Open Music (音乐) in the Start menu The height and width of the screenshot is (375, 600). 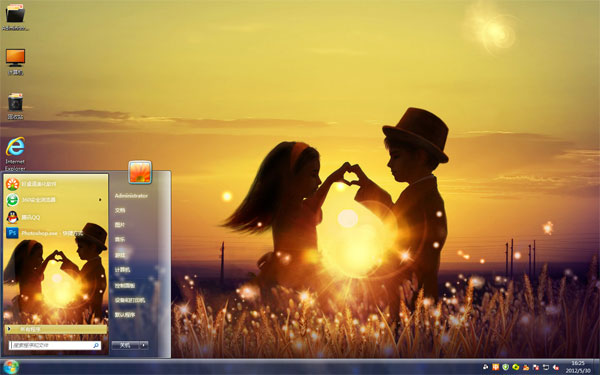tap(120, 240)
